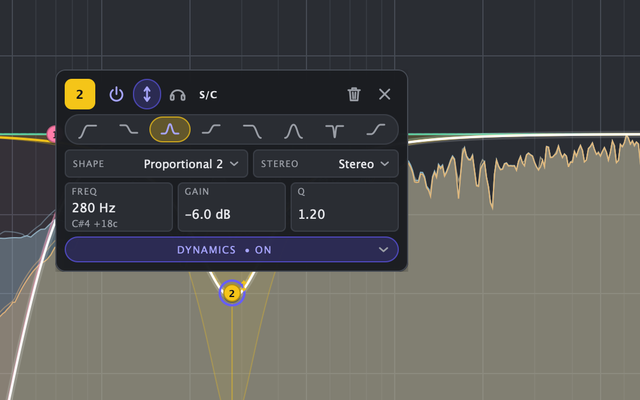This screenshot has height=400, width=640.
Task: Select the notch filter shape icon
Action: coord(335,131)
